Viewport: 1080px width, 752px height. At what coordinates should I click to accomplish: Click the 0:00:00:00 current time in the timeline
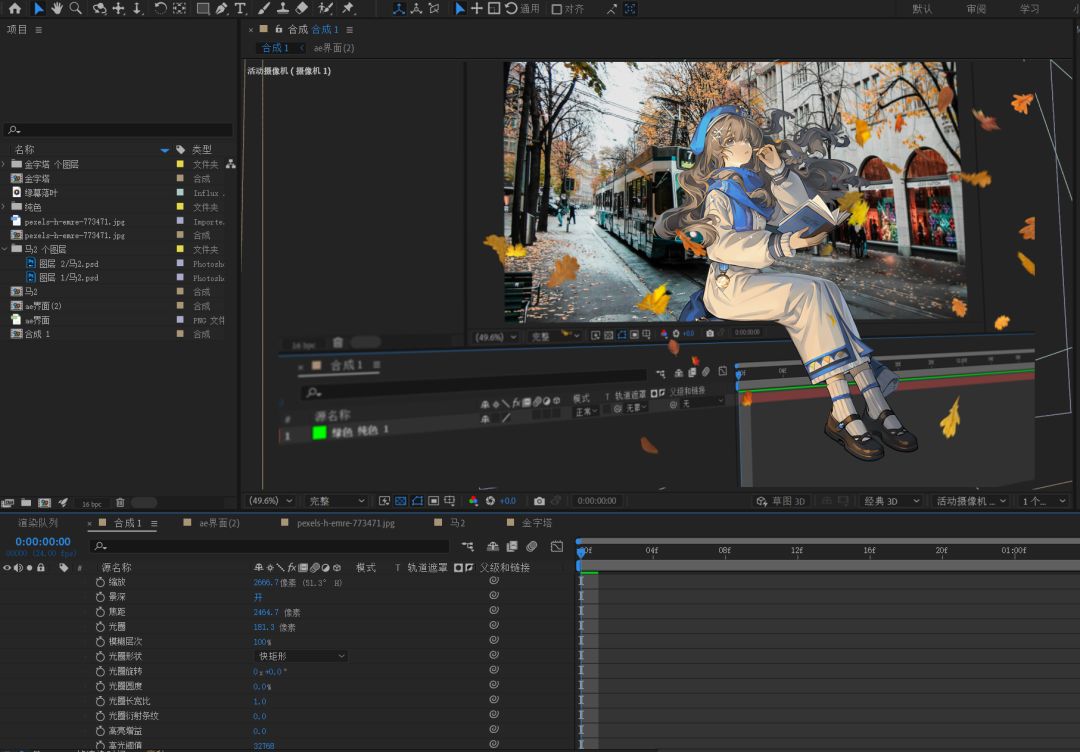point(42,542)
